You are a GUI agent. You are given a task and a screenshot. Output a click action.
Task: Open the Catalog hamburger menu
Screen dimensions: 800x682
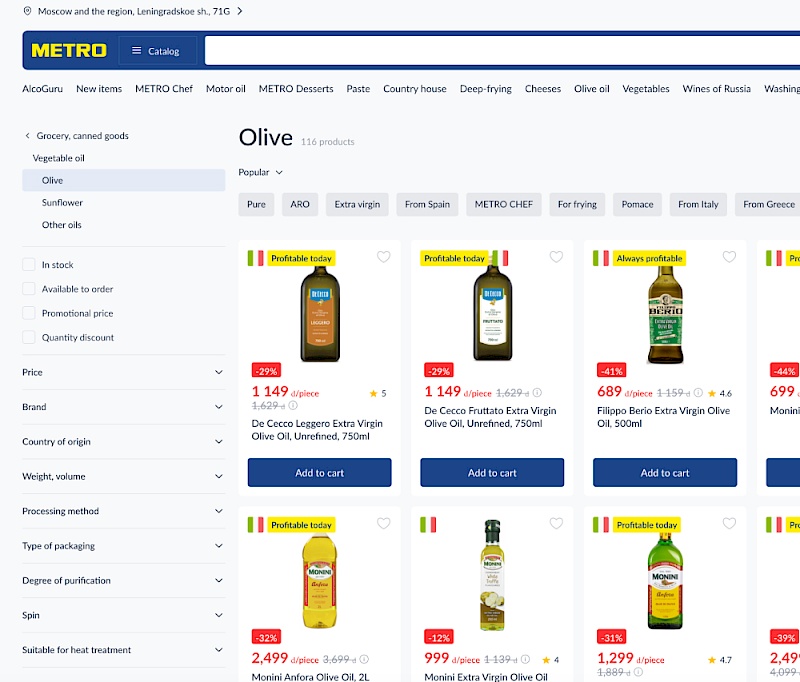tap(156, 50)
